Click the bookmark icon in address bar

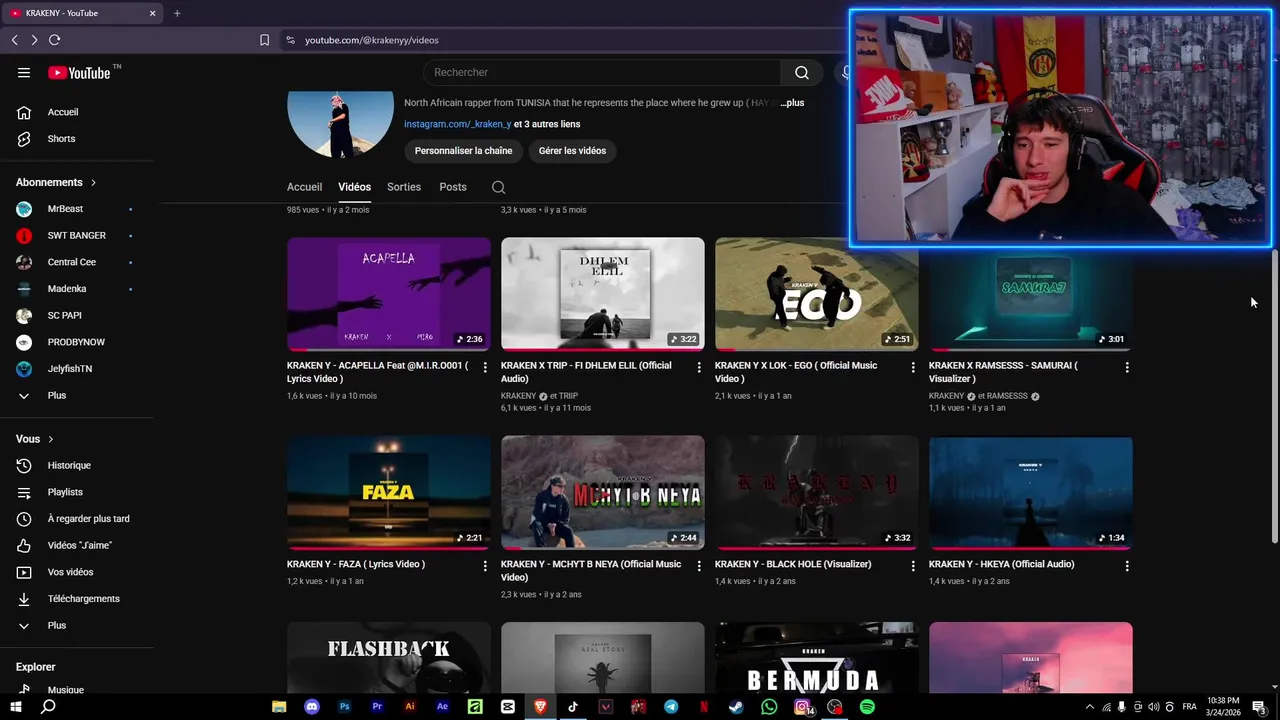[264, 40]
